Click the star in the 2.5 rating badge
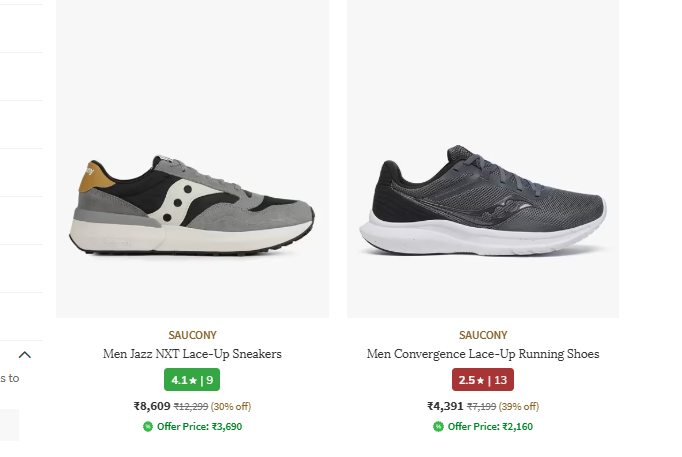The width and height of the screenshot is (682, 457). click(481, 381)
